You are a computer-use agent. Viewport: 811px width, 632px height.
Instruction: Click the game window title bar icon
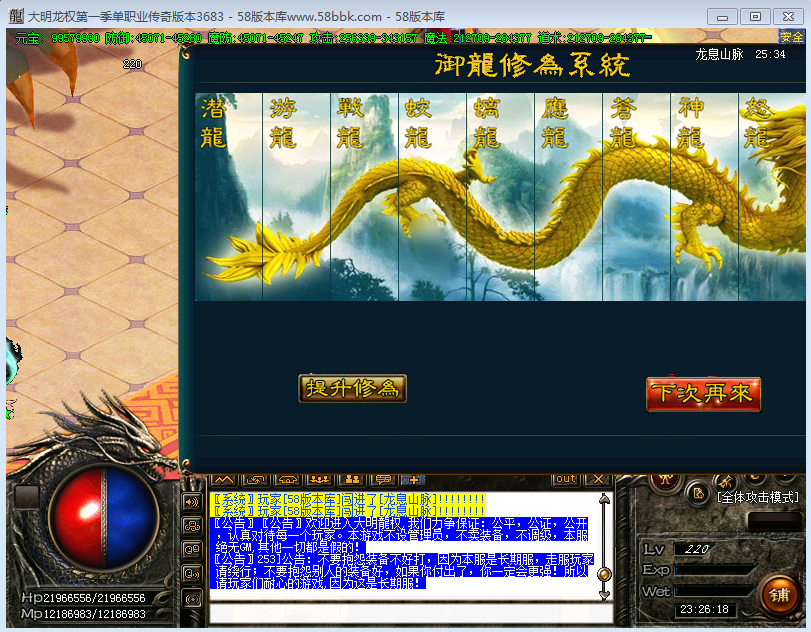pyautogui.click(x=17, y=16)
